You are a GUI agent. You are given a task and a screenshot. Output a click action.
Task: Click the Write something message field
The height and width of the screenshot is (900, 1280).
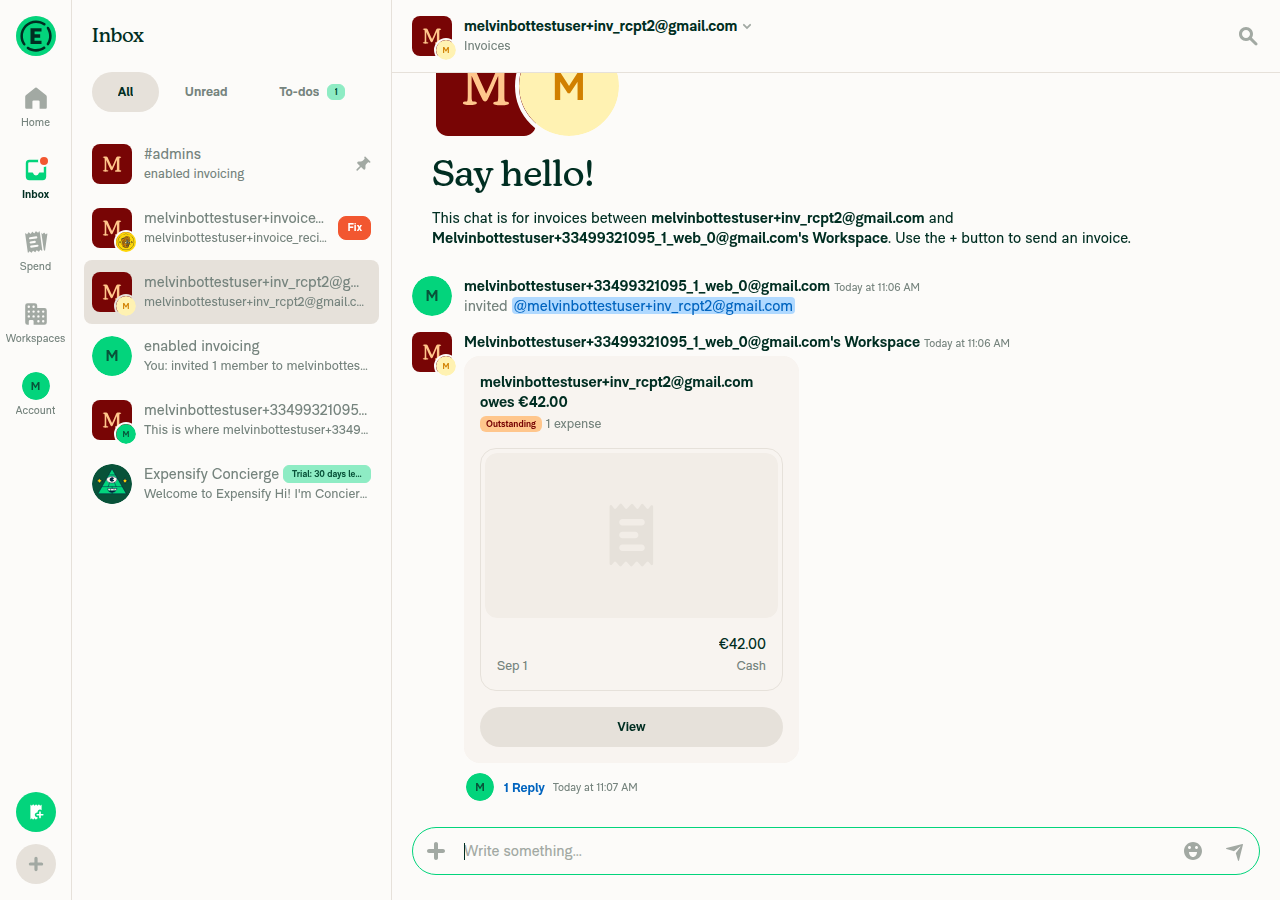[x=816, y=851]
